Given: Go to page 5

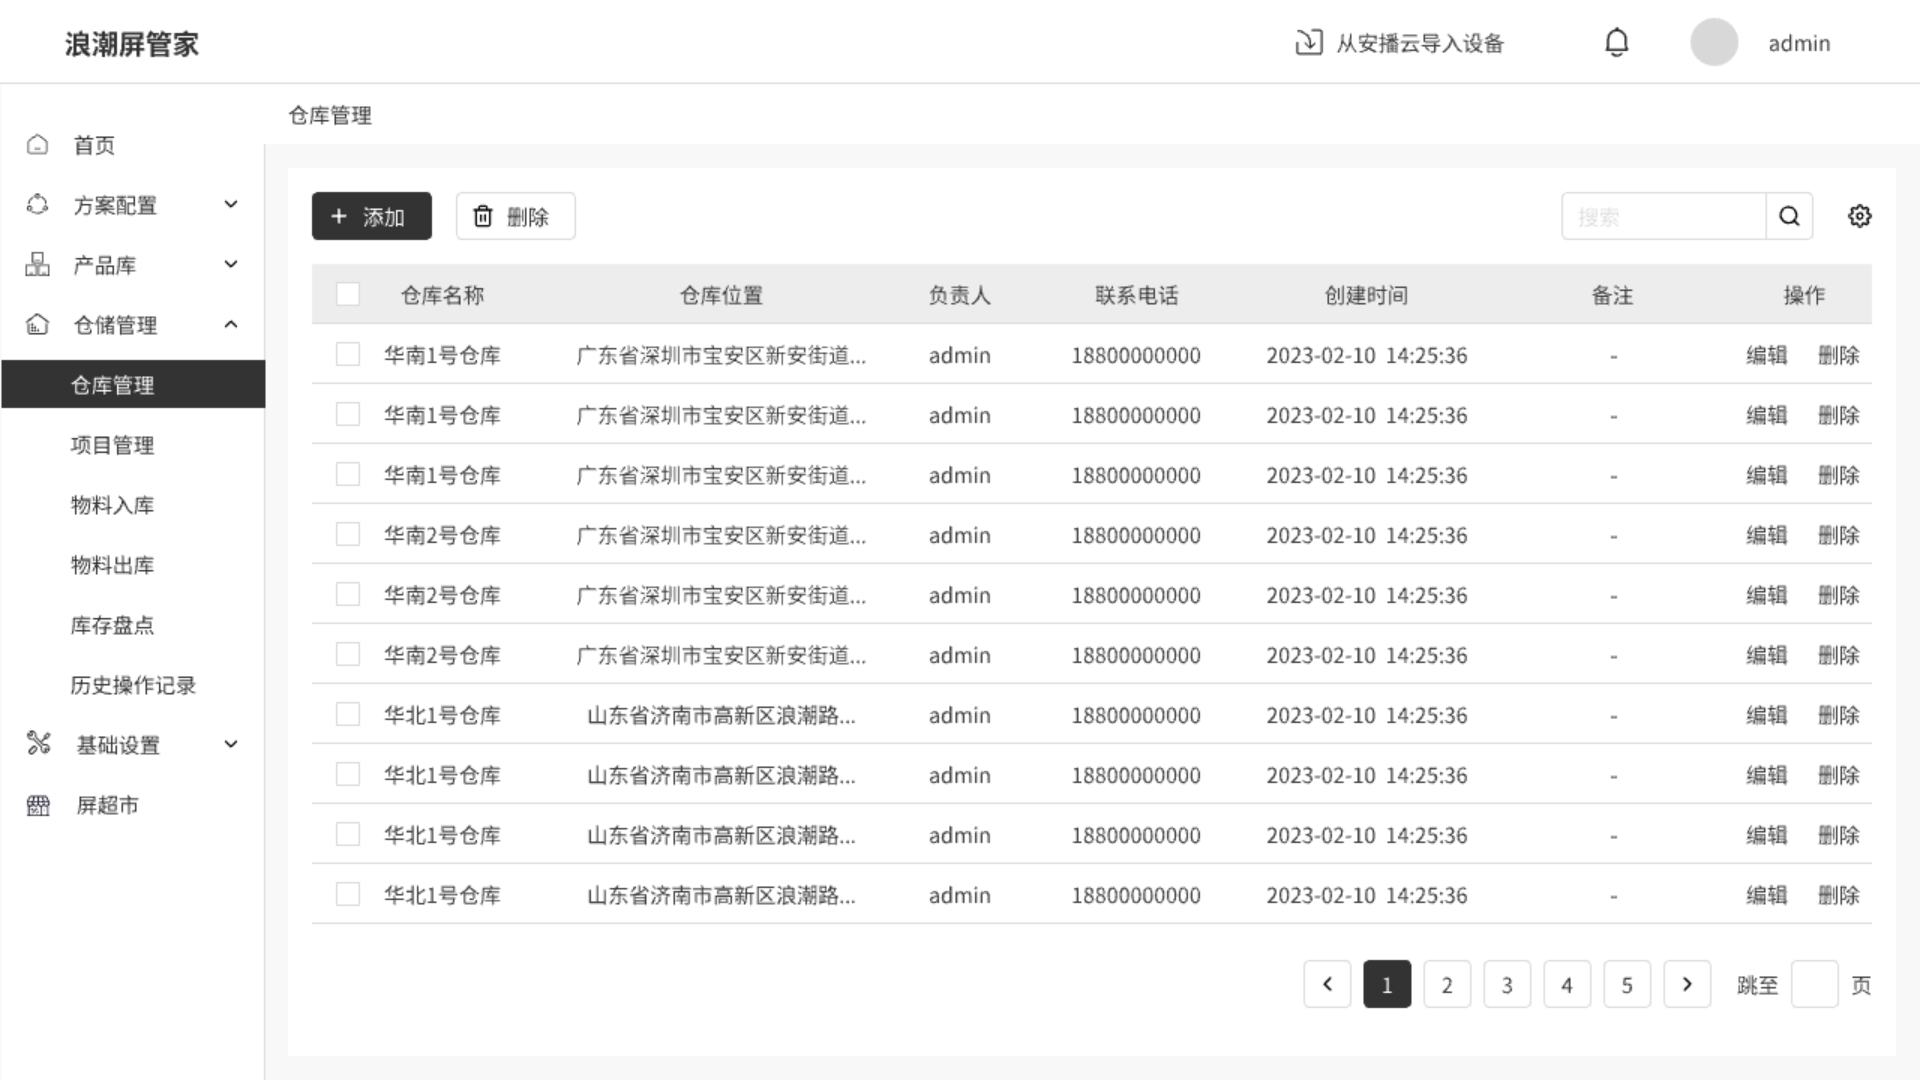Looking at the screenshot, I should [1627, 984].
